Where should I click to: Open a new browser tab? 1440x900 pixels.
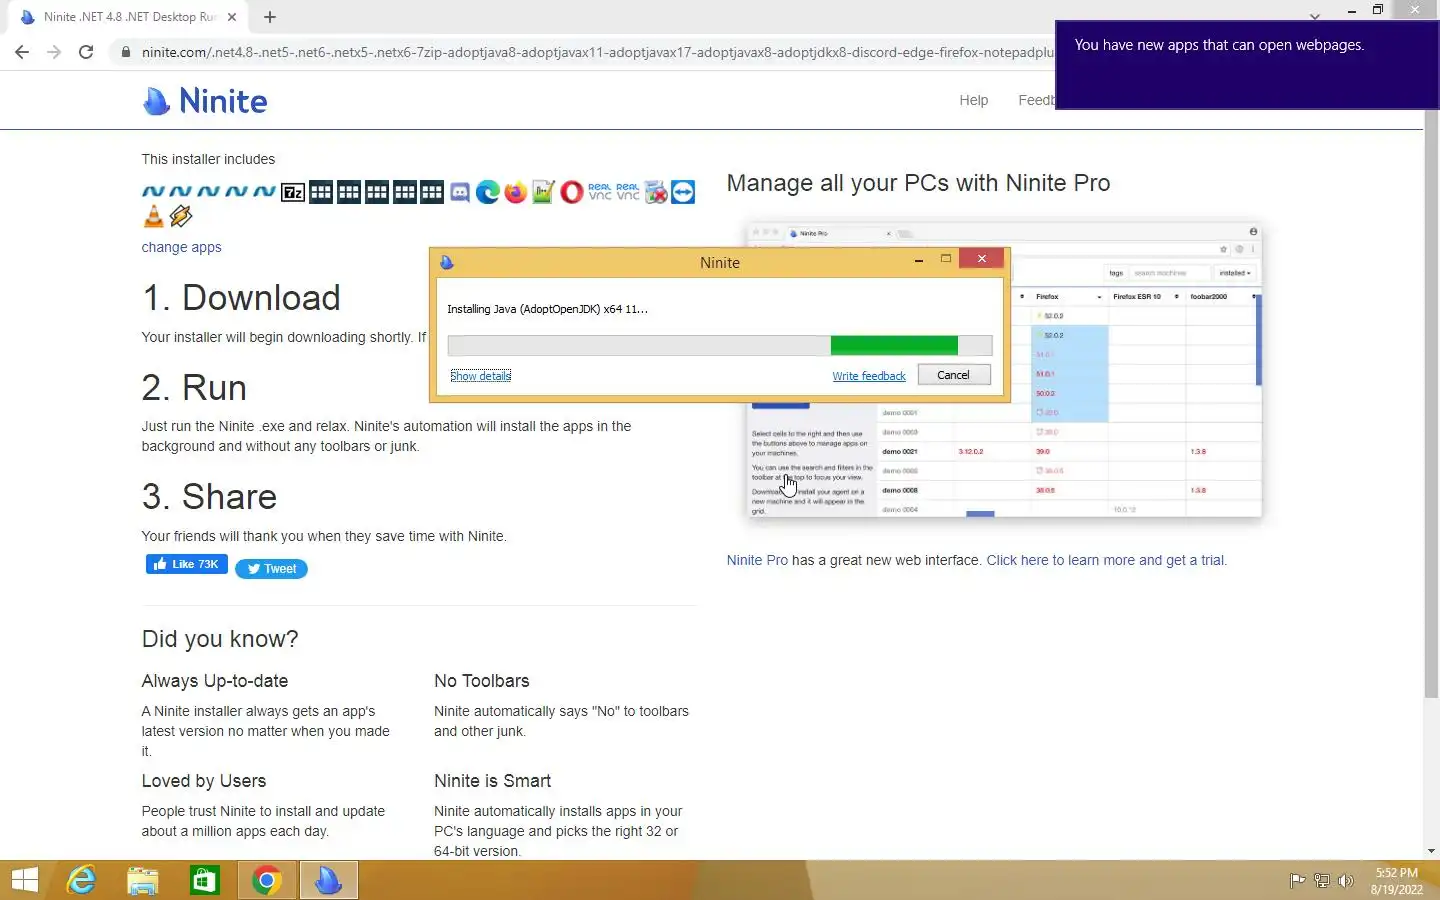coord(270,17)
